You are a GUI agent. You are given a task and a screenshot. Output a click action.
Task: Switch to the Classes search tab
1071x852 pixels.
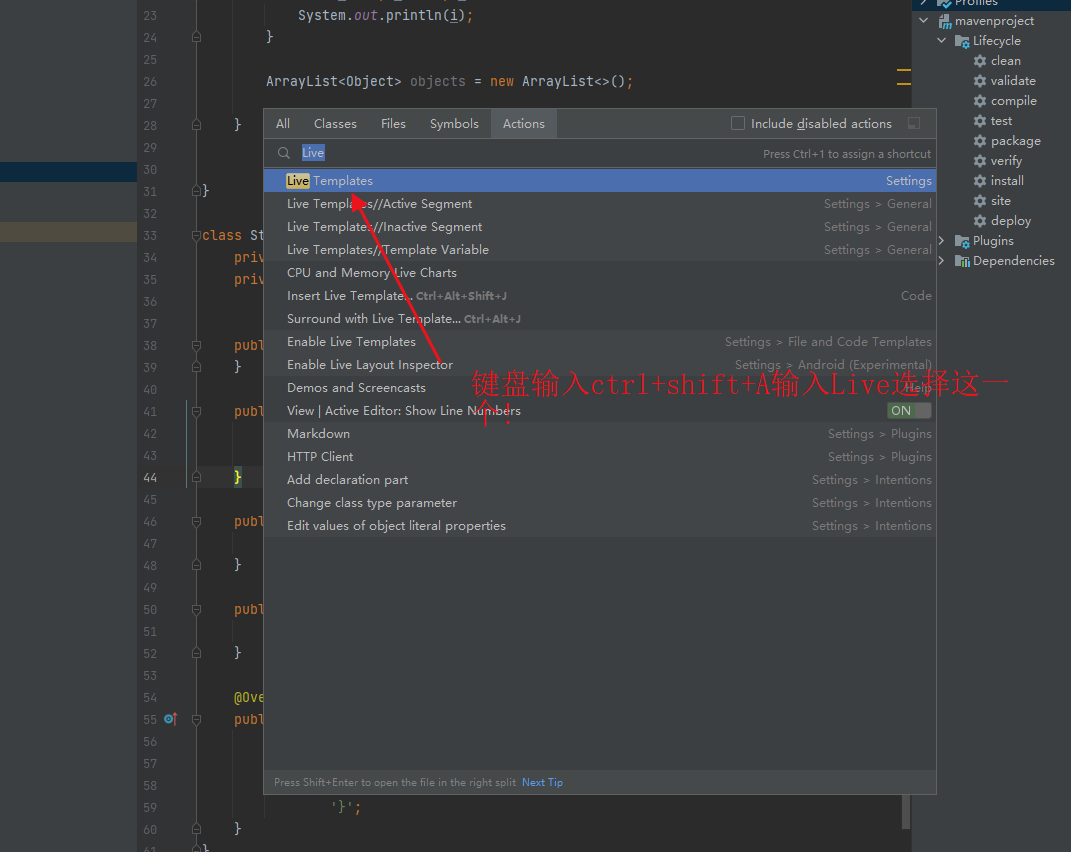[335, 124]
